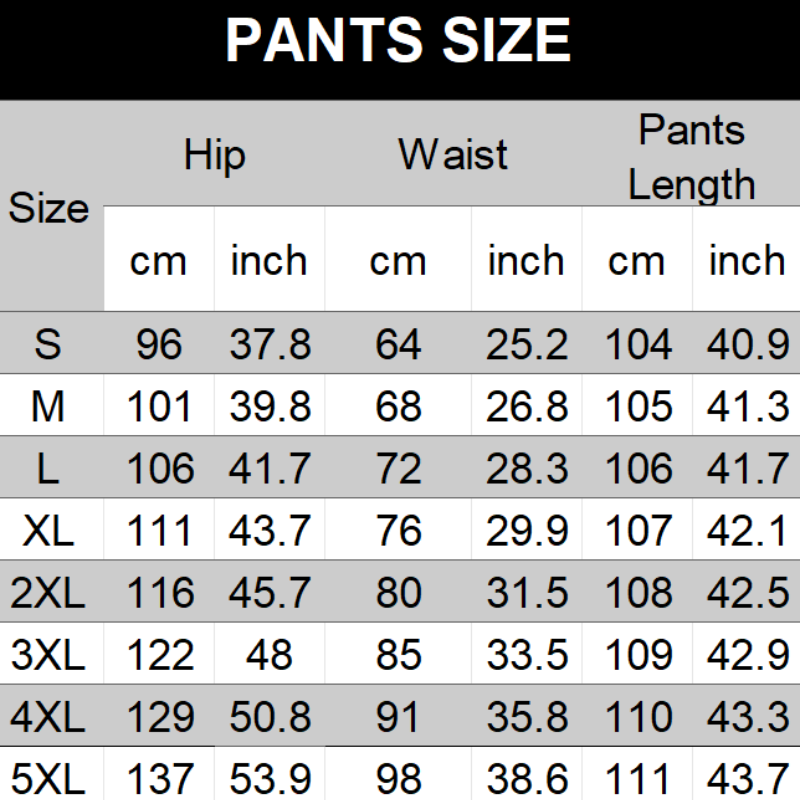The height and width of the screenshot is (800, 800).
Task: Click the Hip column header
Action: click(x=214, y=155)
